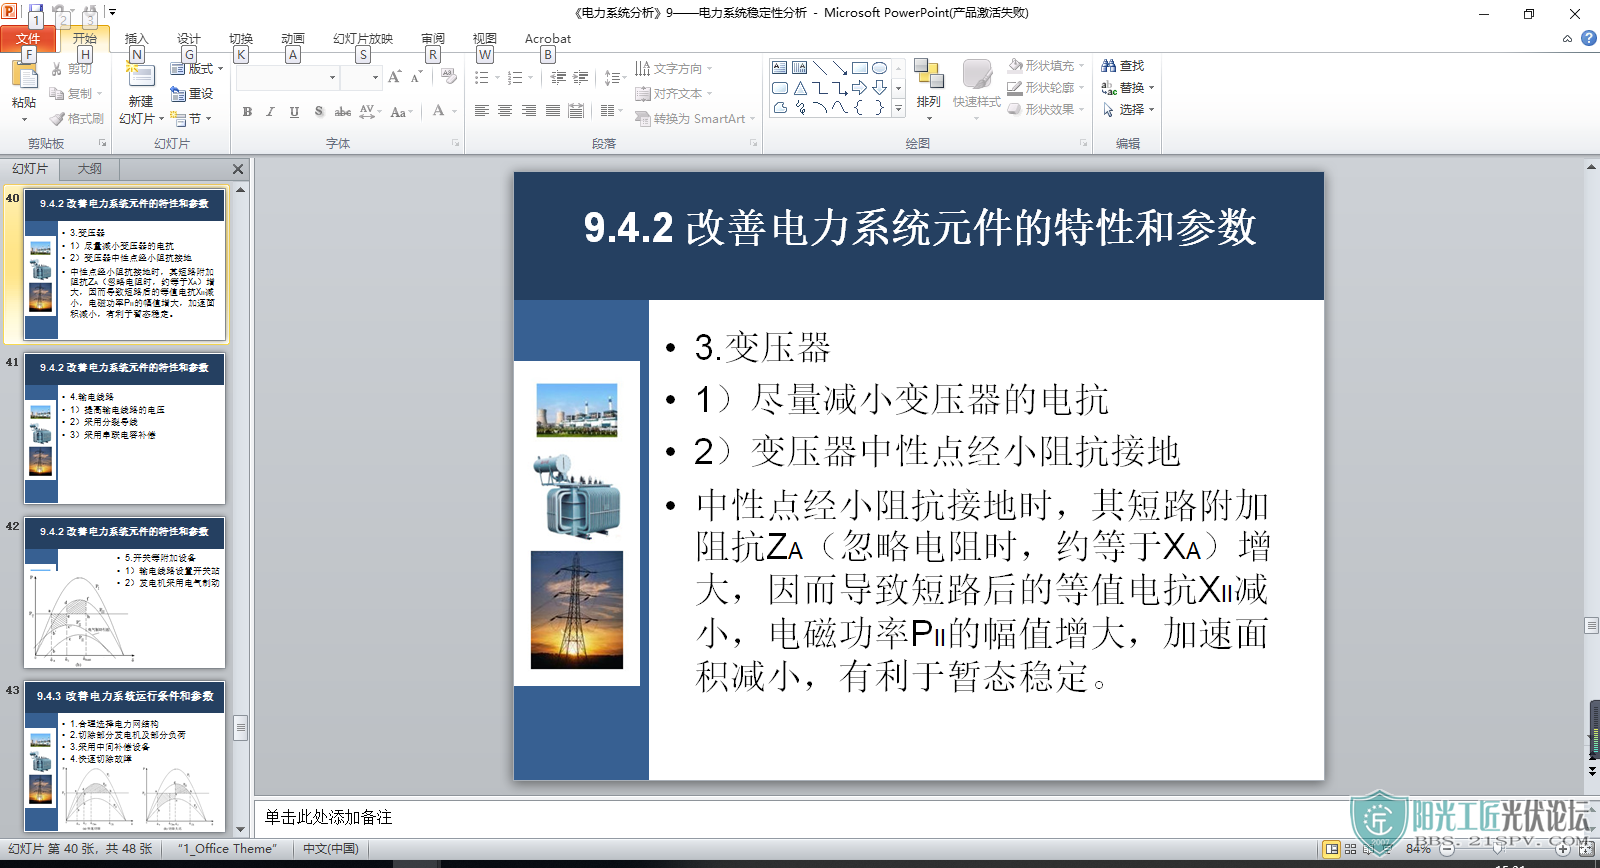1600x868 pixels.
Task: Click the Align Text (对齐文本) button
Action: click(x=675, y=94)
